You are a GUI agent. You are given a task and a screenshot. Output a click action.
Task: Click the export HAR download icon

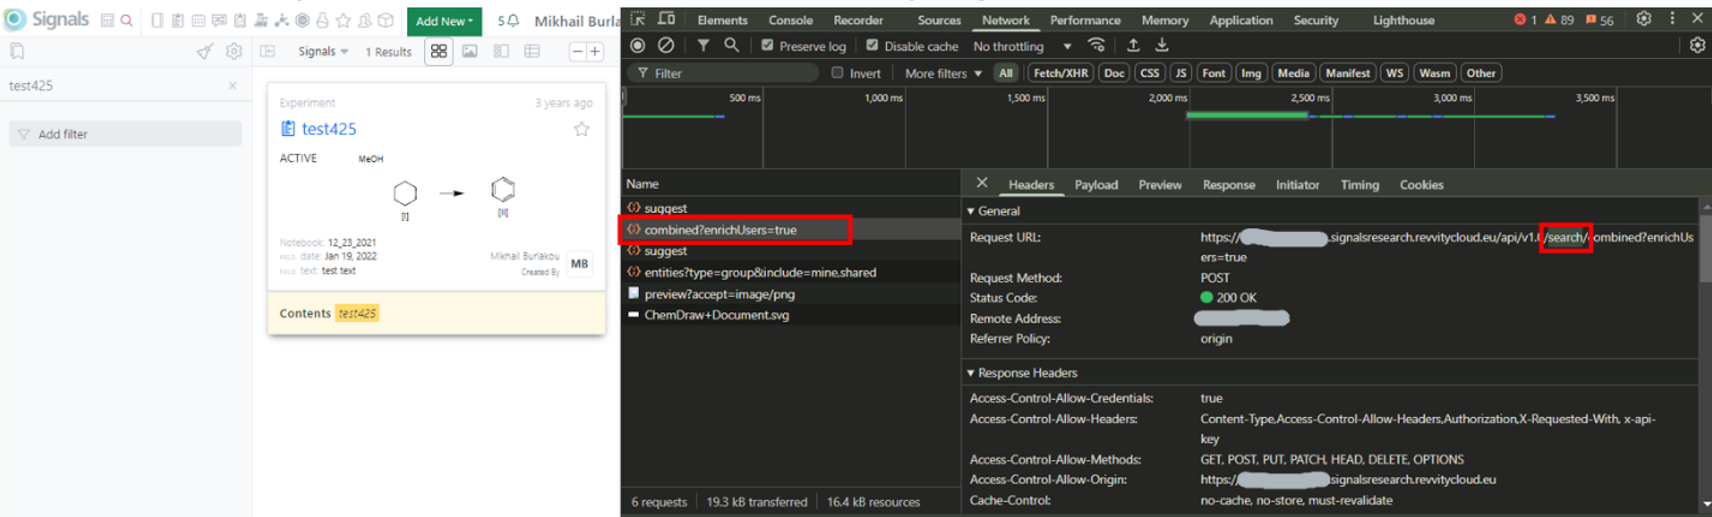tap(1162, 45)
